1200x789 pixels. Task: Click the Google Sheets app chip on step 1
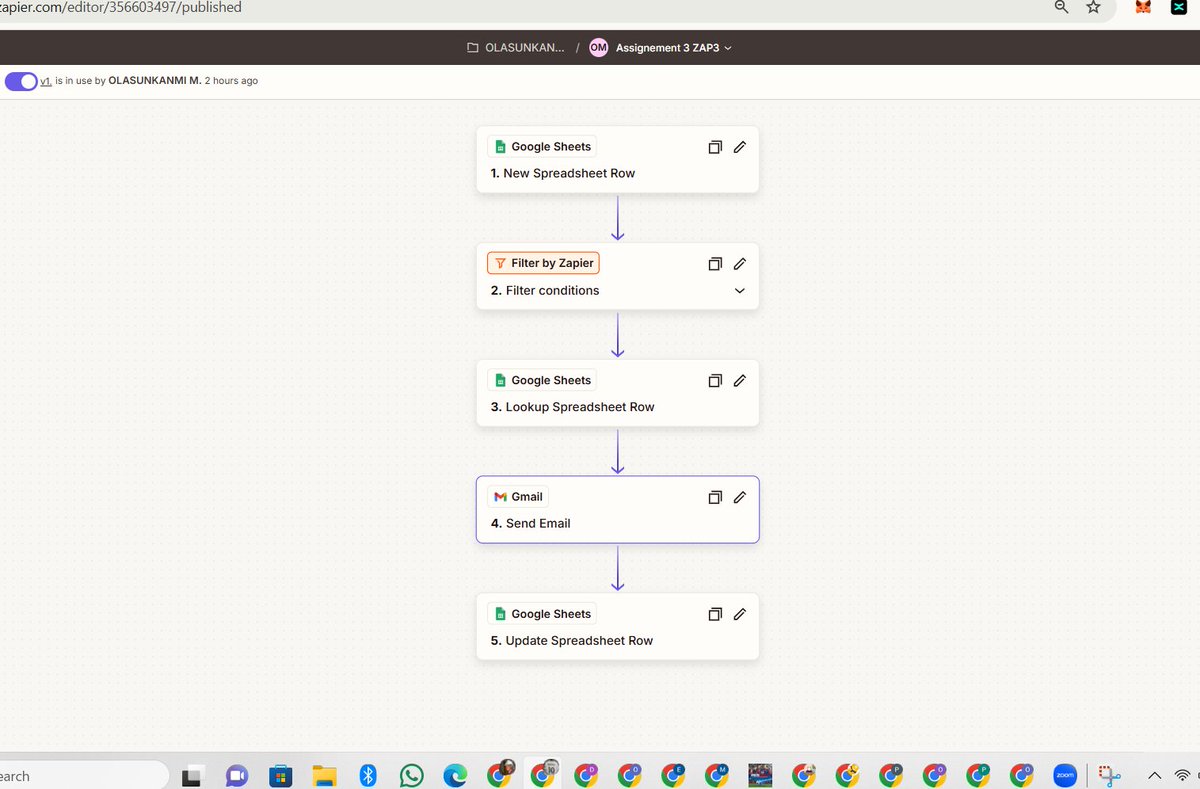542,147
